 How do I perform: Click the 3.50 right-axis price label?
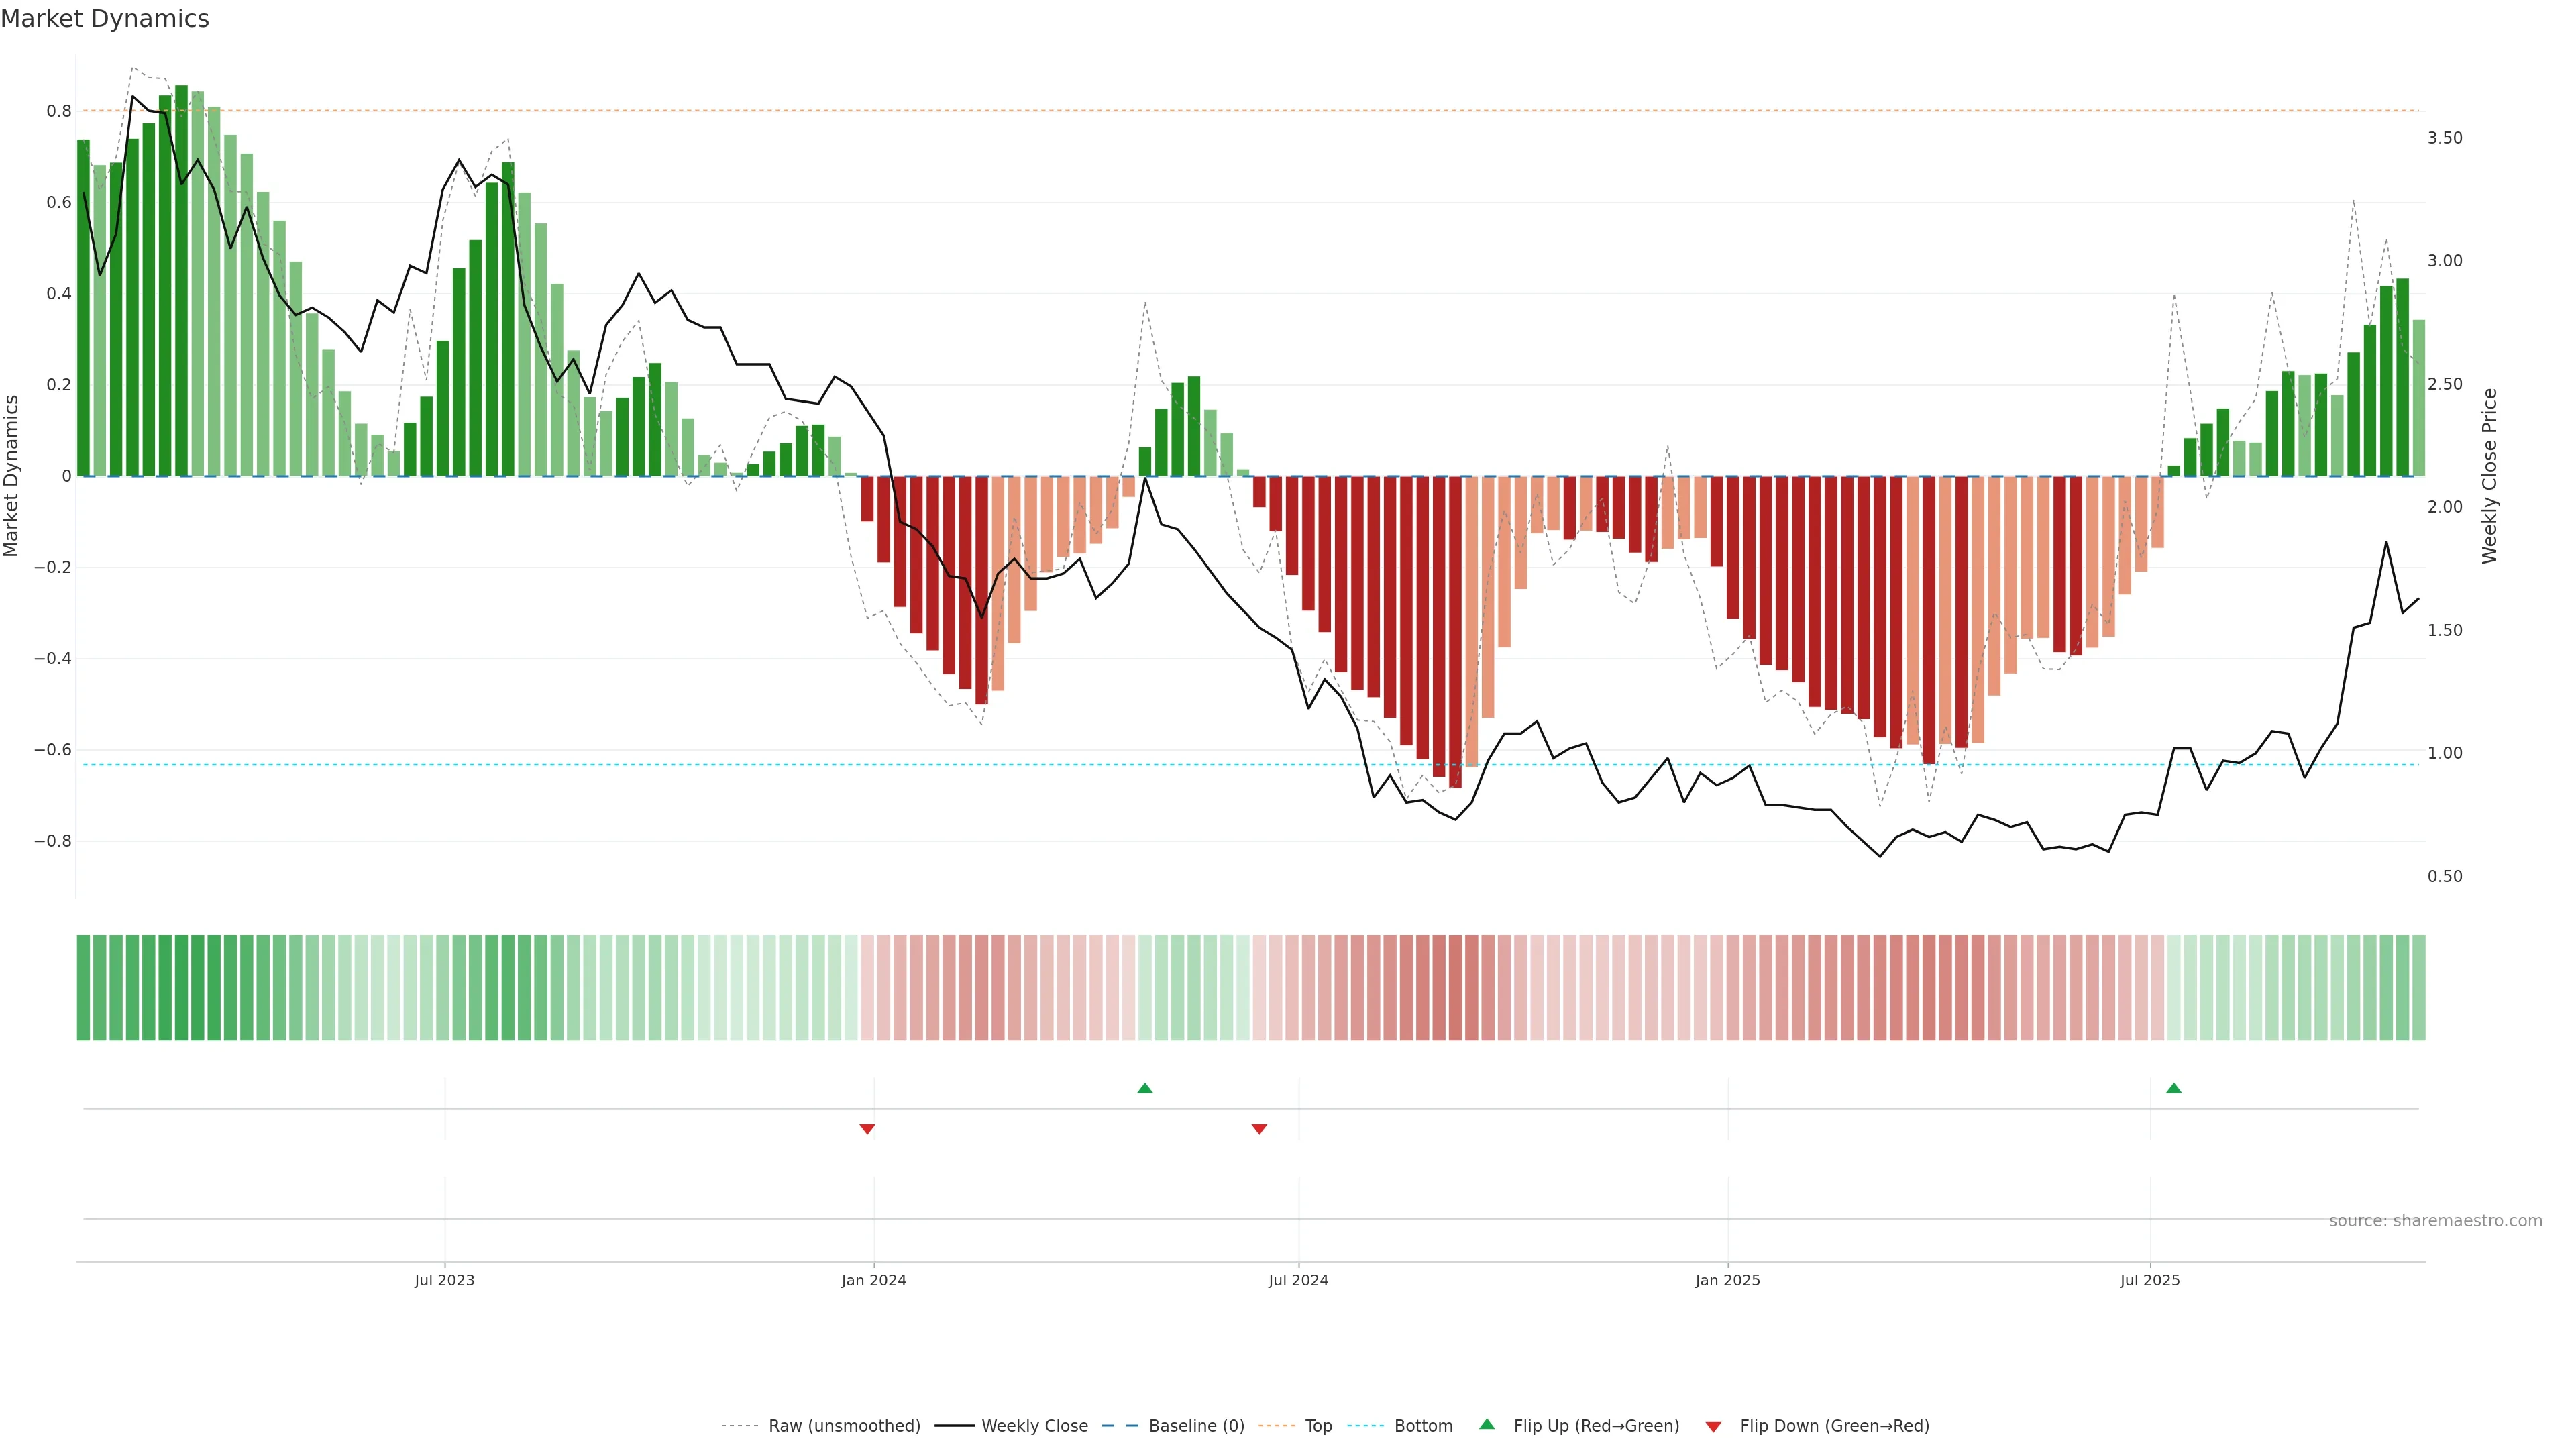pos(2444,138)
